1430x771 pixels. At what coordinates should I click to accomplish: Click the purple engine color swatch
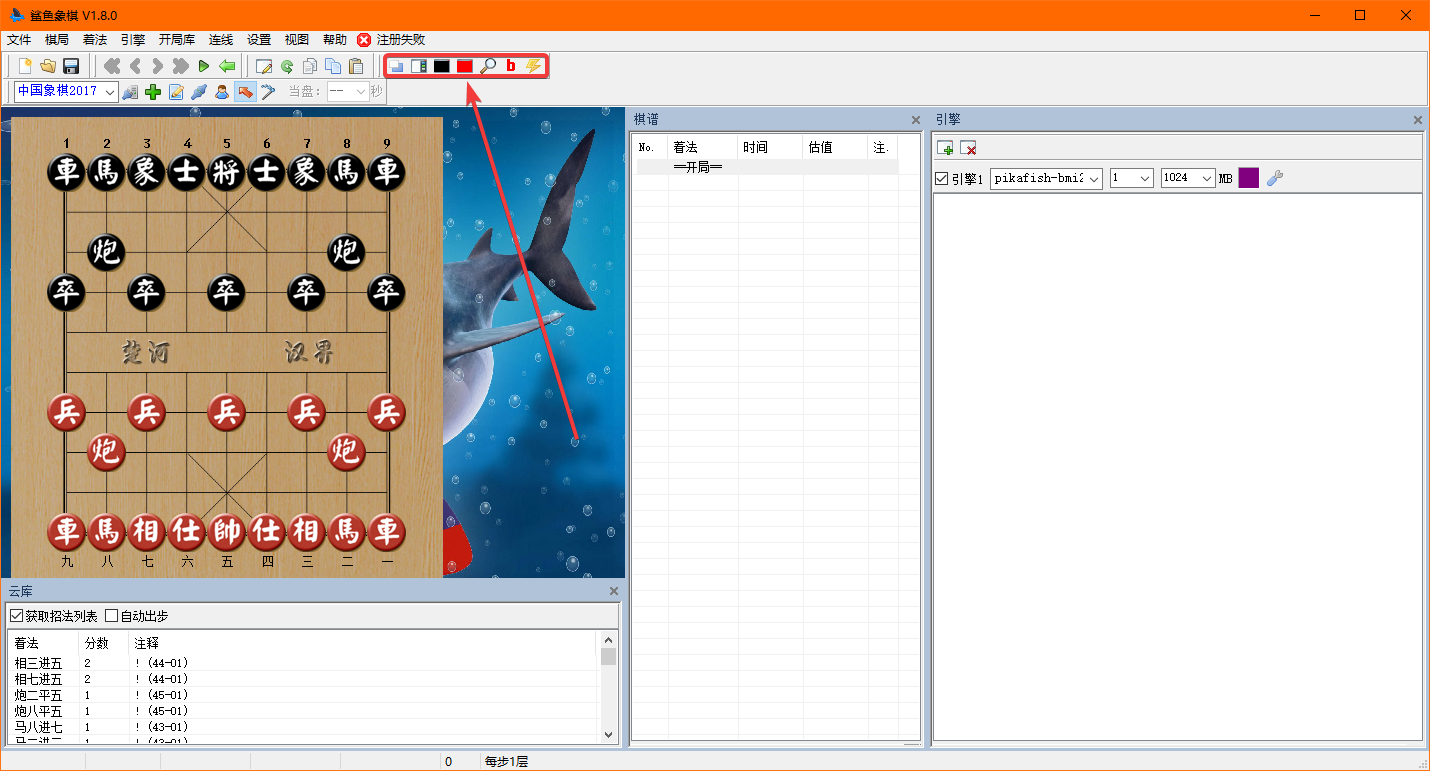(x=1249, y=178)
